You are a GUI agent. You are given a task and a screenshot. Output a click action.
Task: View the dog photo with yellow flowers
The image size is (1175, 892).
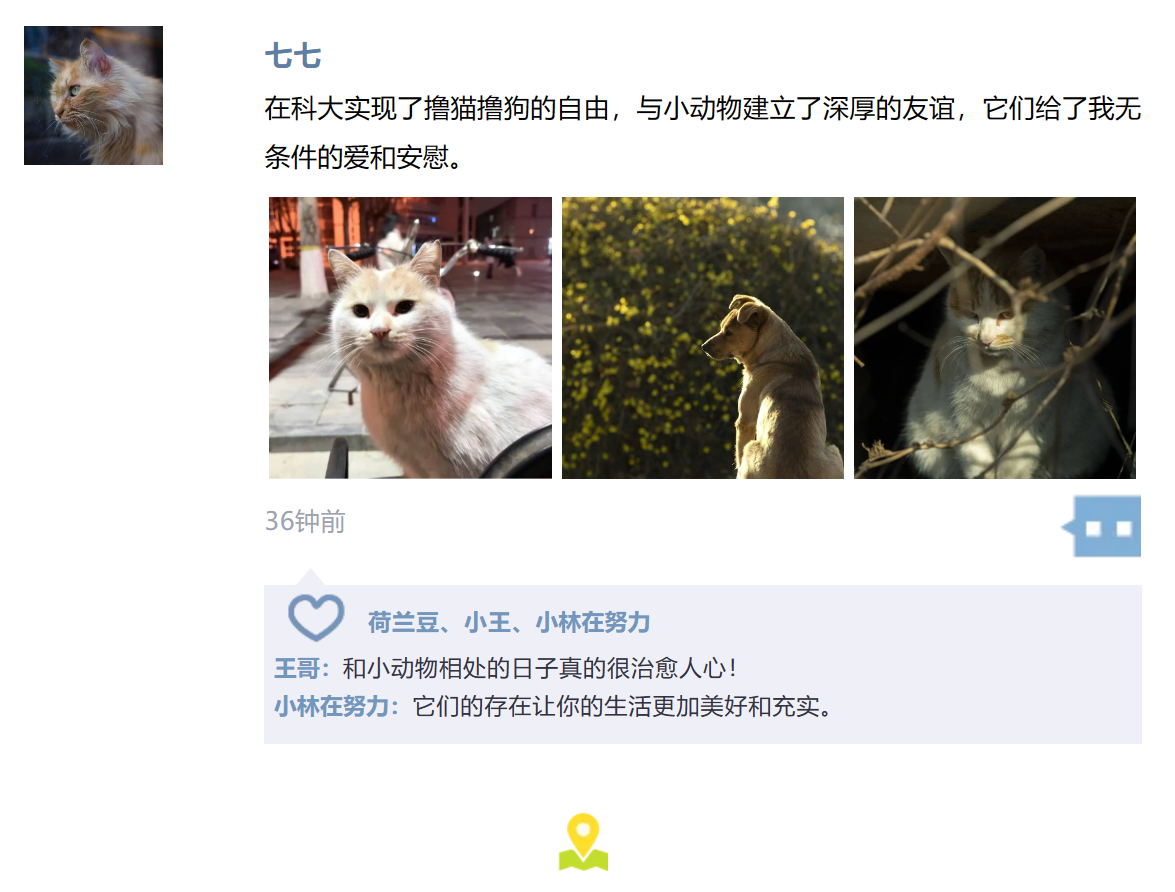(x=703, y=337)
